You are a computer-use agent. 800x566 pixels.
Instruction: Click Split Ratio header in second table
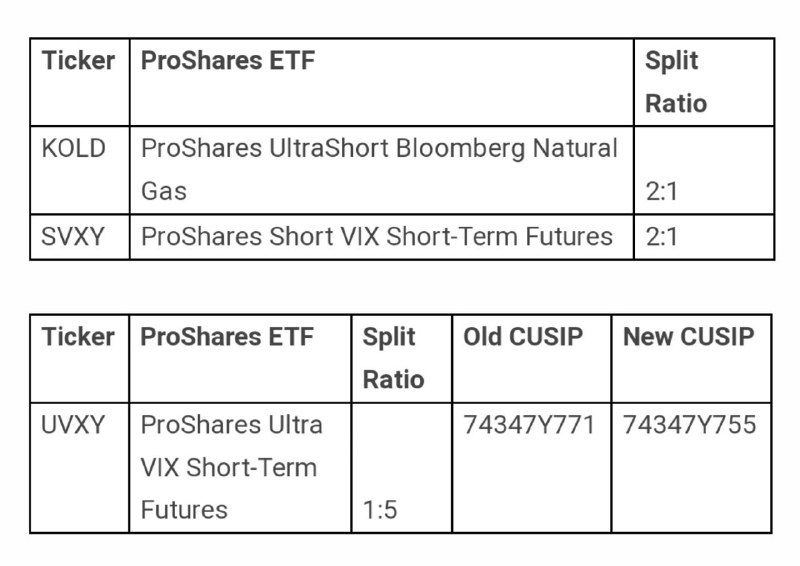point(393,358)
